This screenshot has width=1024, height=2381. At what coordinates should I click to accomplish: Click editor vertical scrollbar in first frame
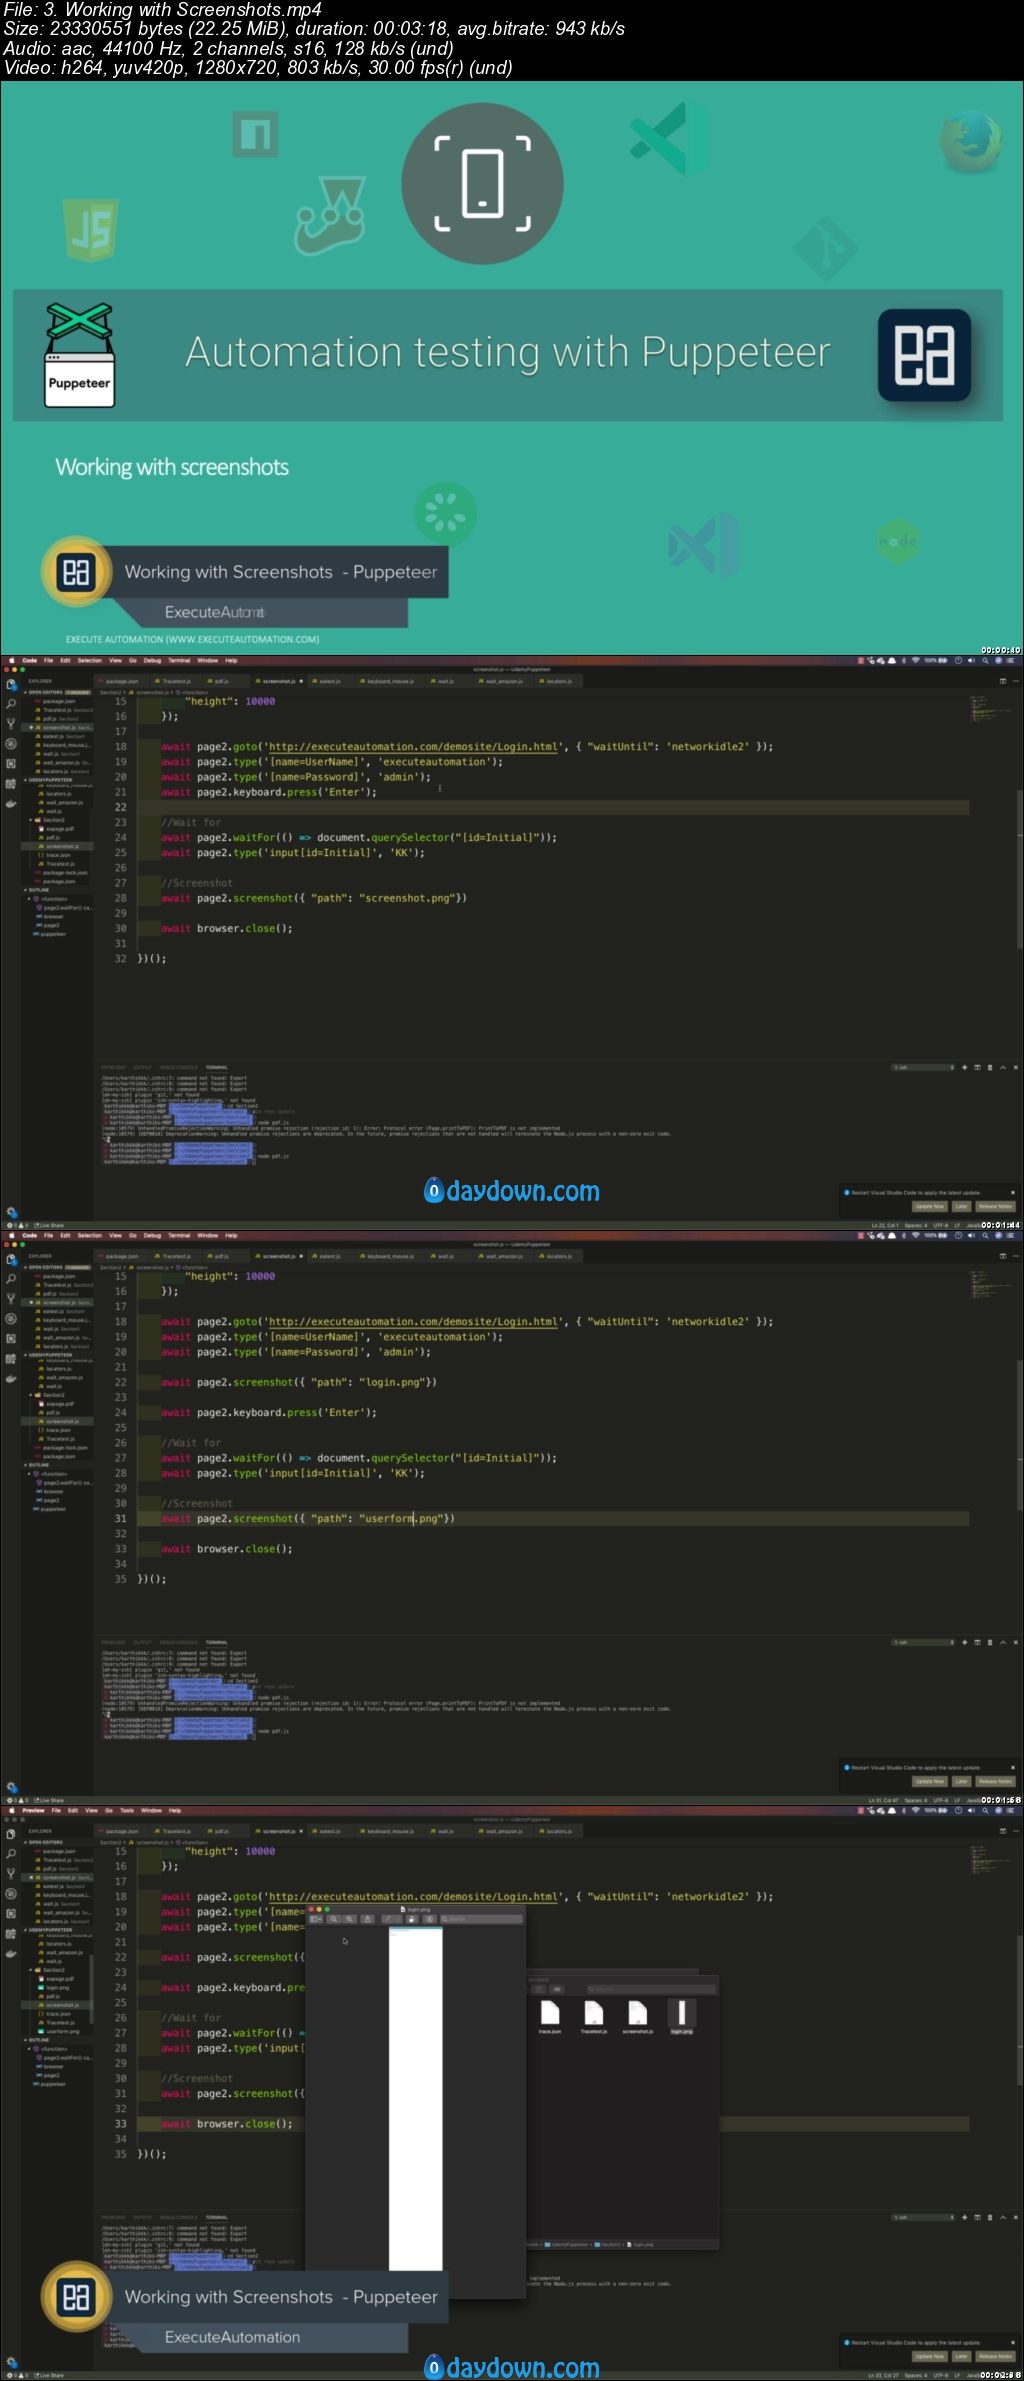coord(1019,870)
